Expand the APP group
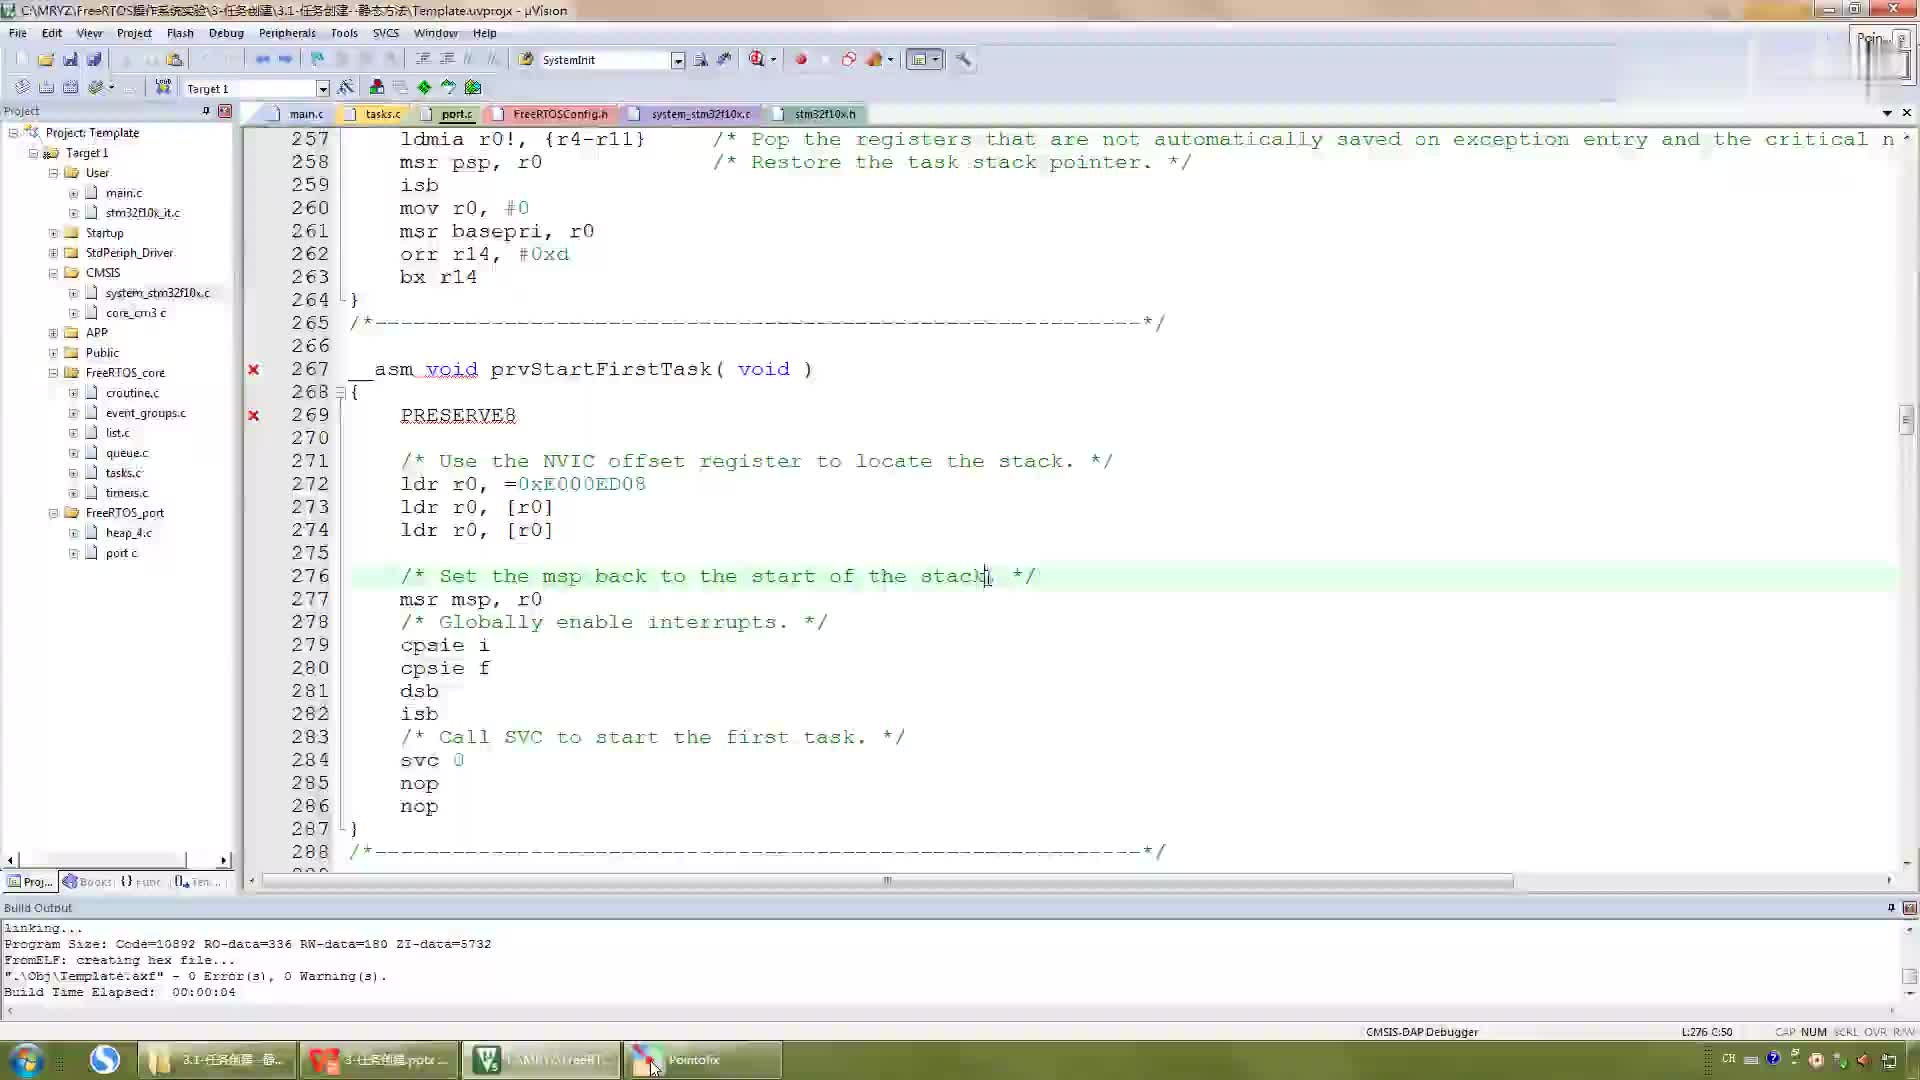This screenshot has width=1920, height=1080. (54, 333)
